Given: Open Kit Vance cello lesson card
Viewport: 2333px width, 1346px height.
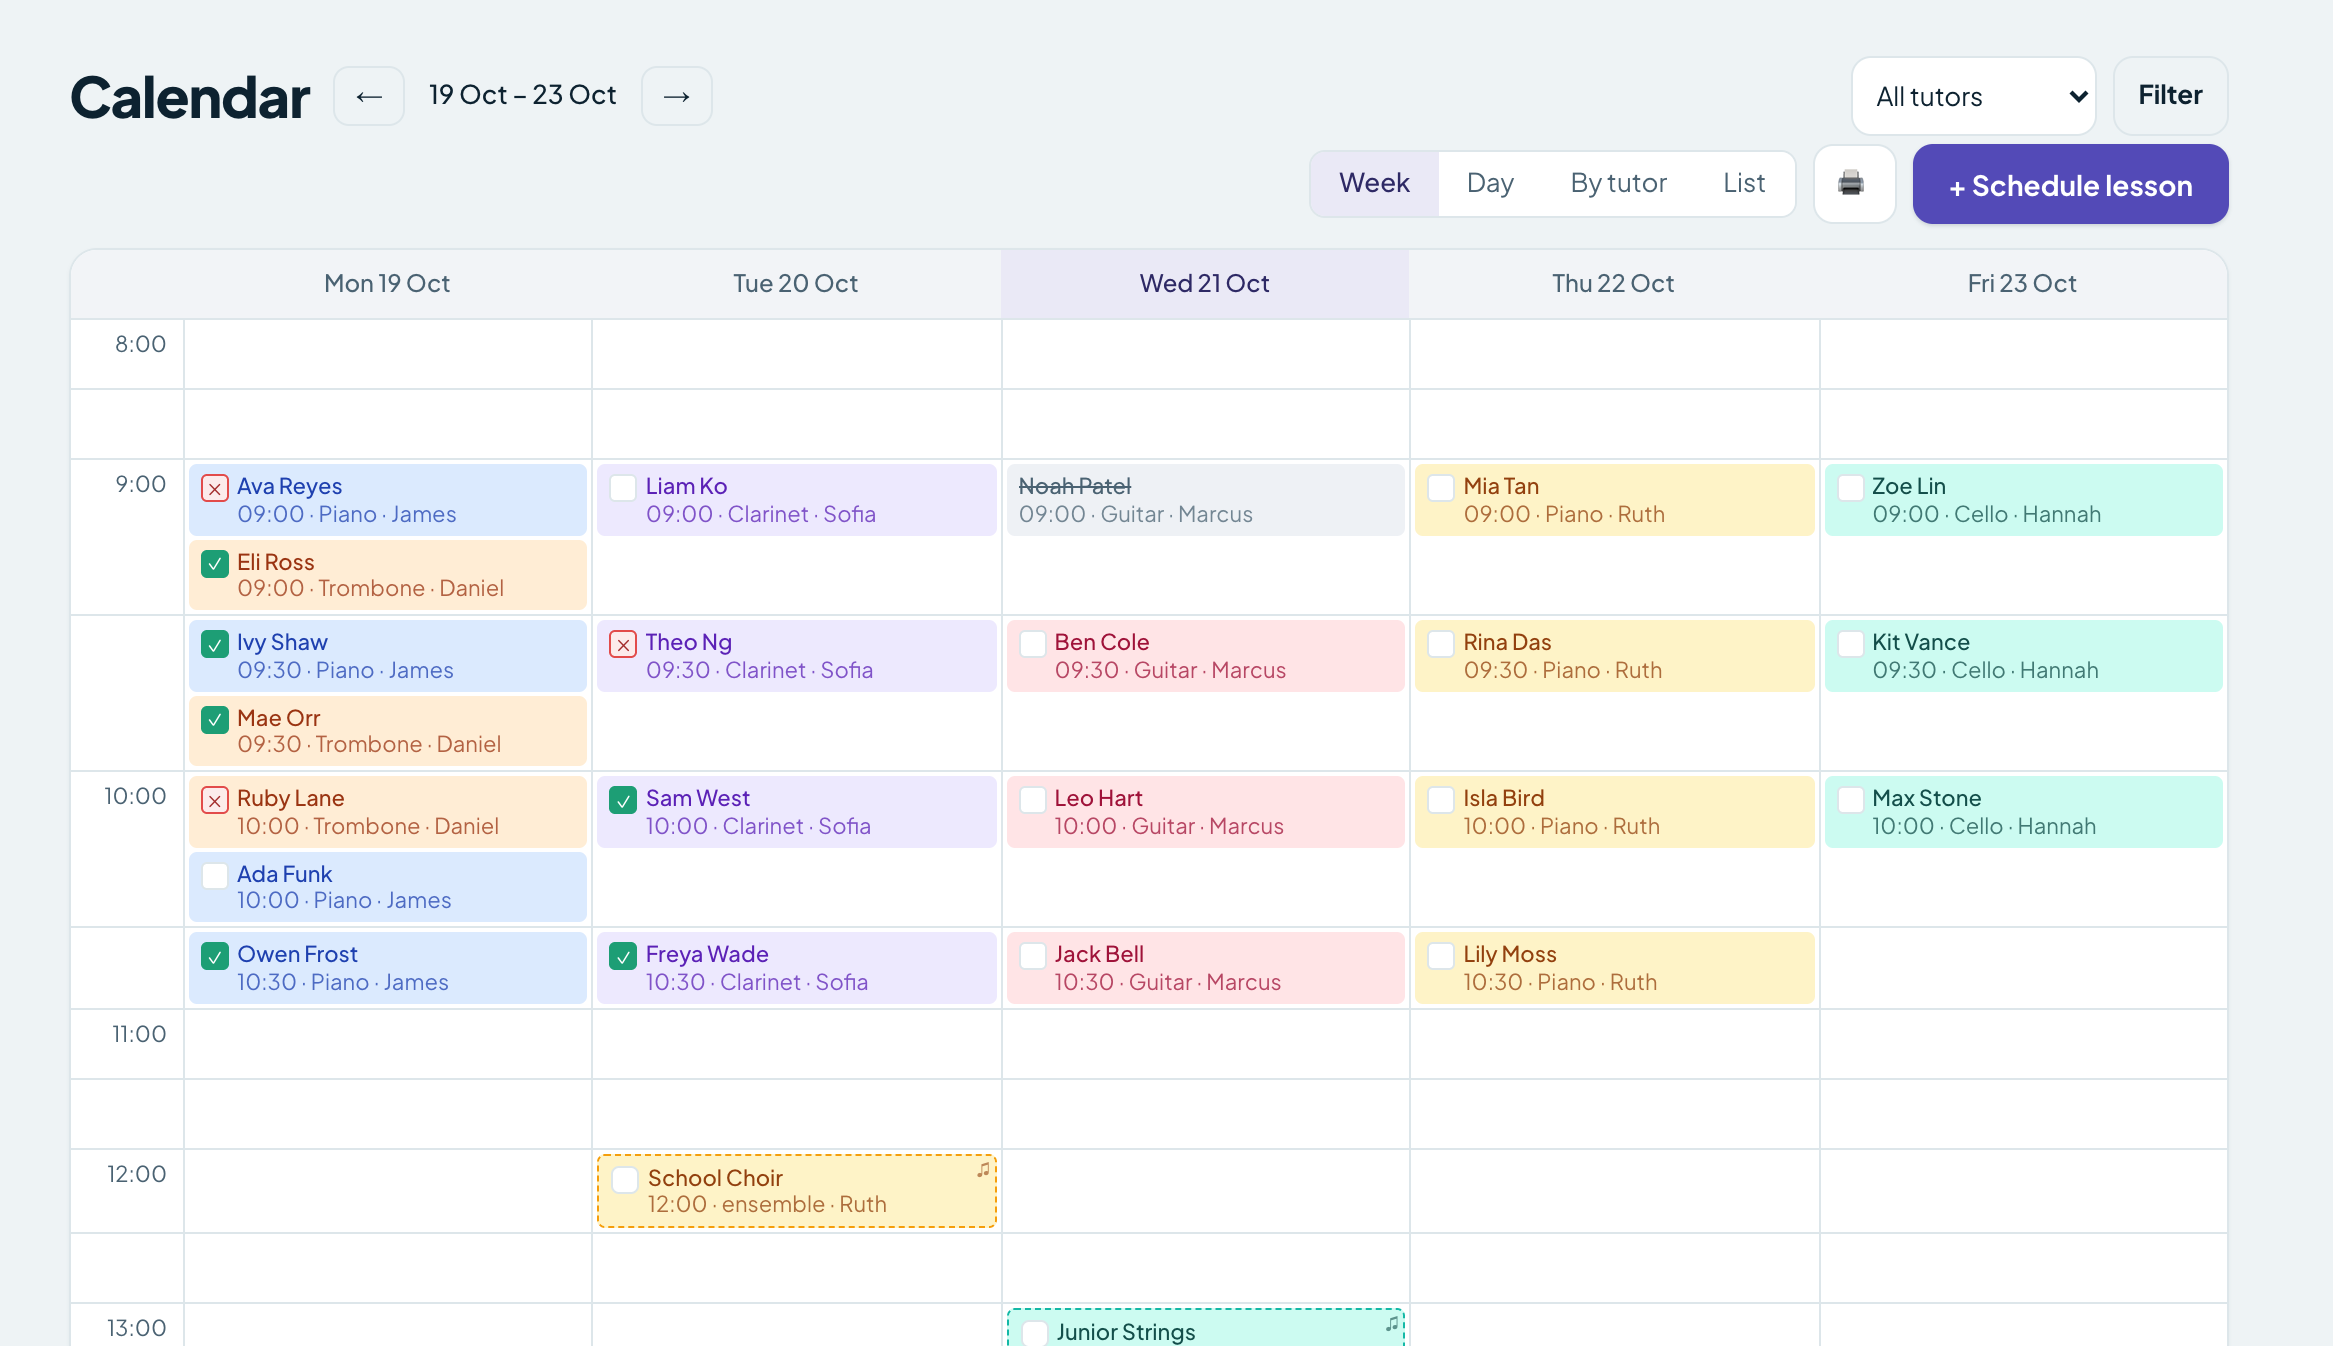Looking at the screenshot, I should tap(2024, 656).
